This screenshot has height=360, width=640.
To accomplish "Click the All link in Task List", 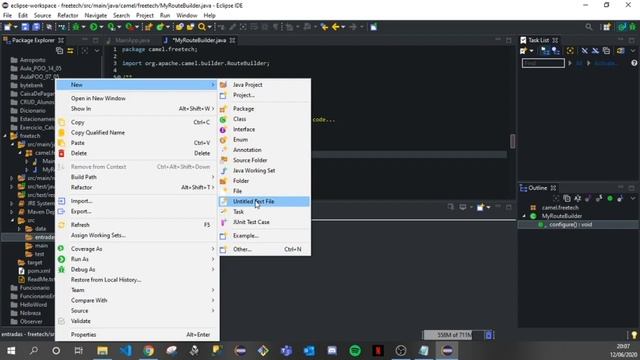I will click(579, 63).
